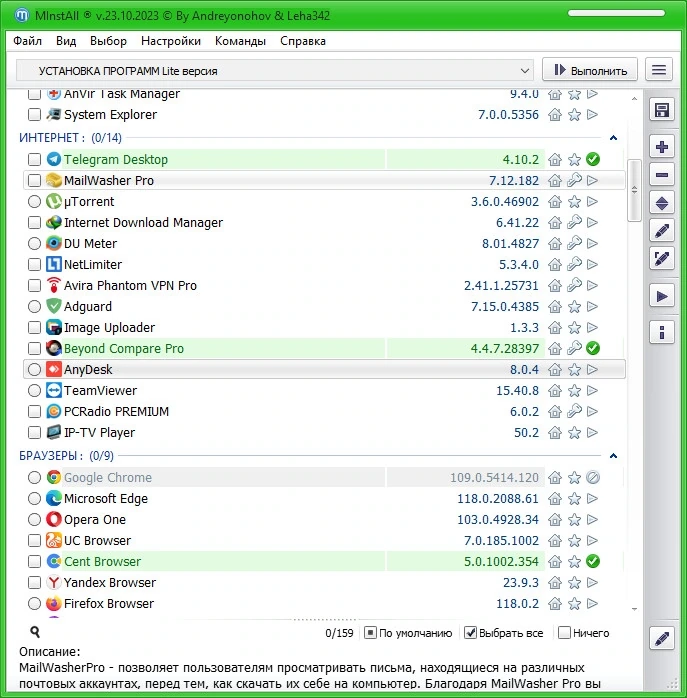This screenshot has height=698, width=687.
Task: Click the run arrow for Firefox Browser
Action: 592,604
